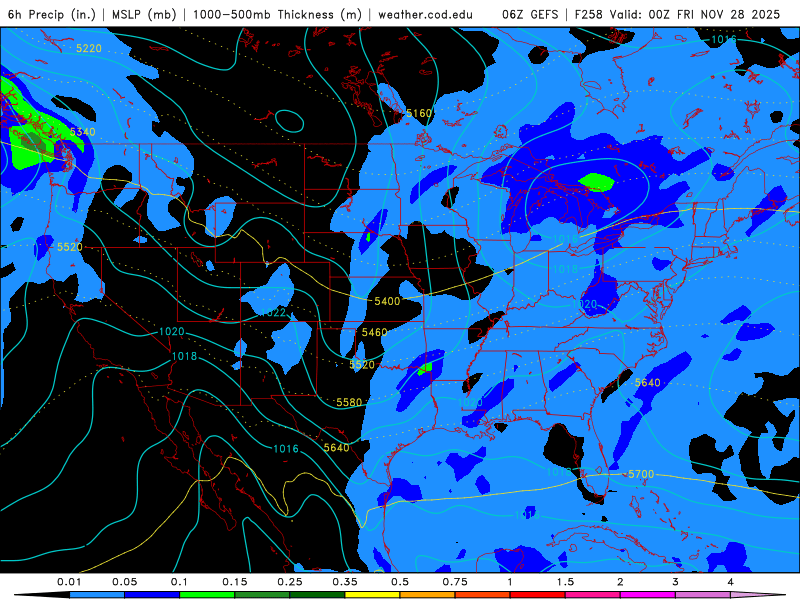Click the dark blue 0.05 legend swatch
800x600 pixels.
[152, 595]
